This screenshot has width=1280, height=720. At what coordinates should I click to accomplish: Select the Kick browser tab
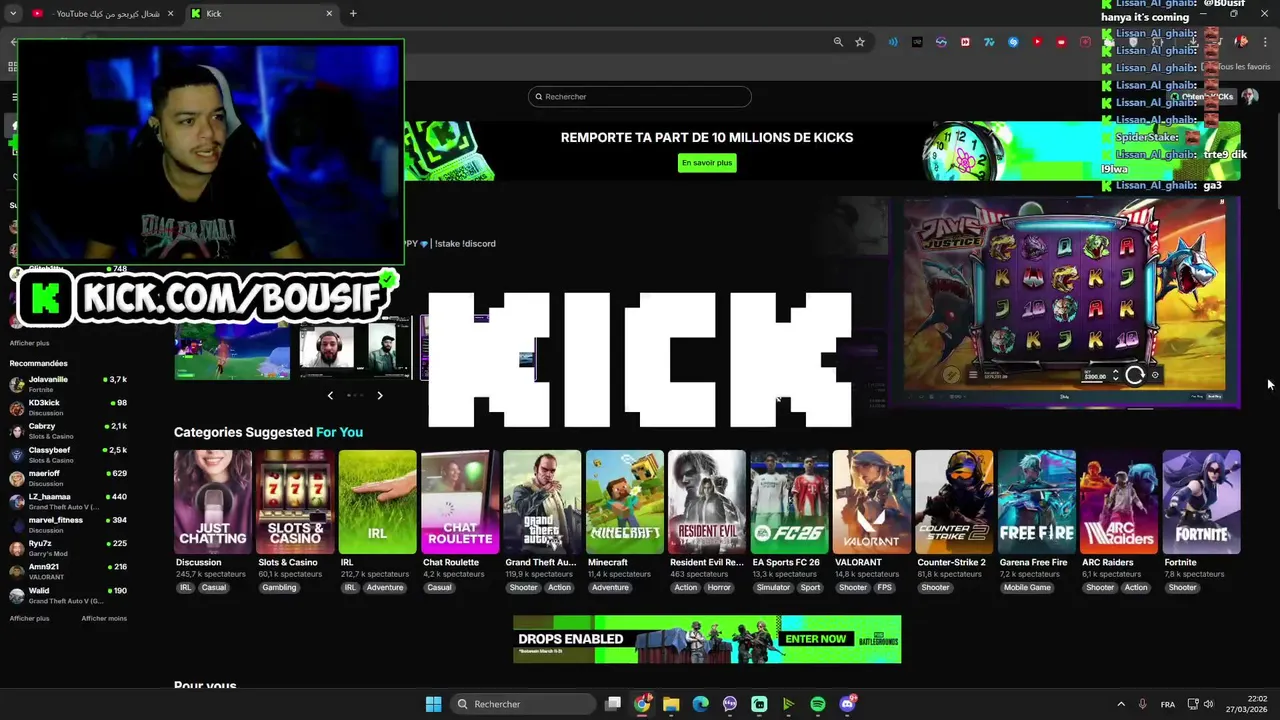260,14
